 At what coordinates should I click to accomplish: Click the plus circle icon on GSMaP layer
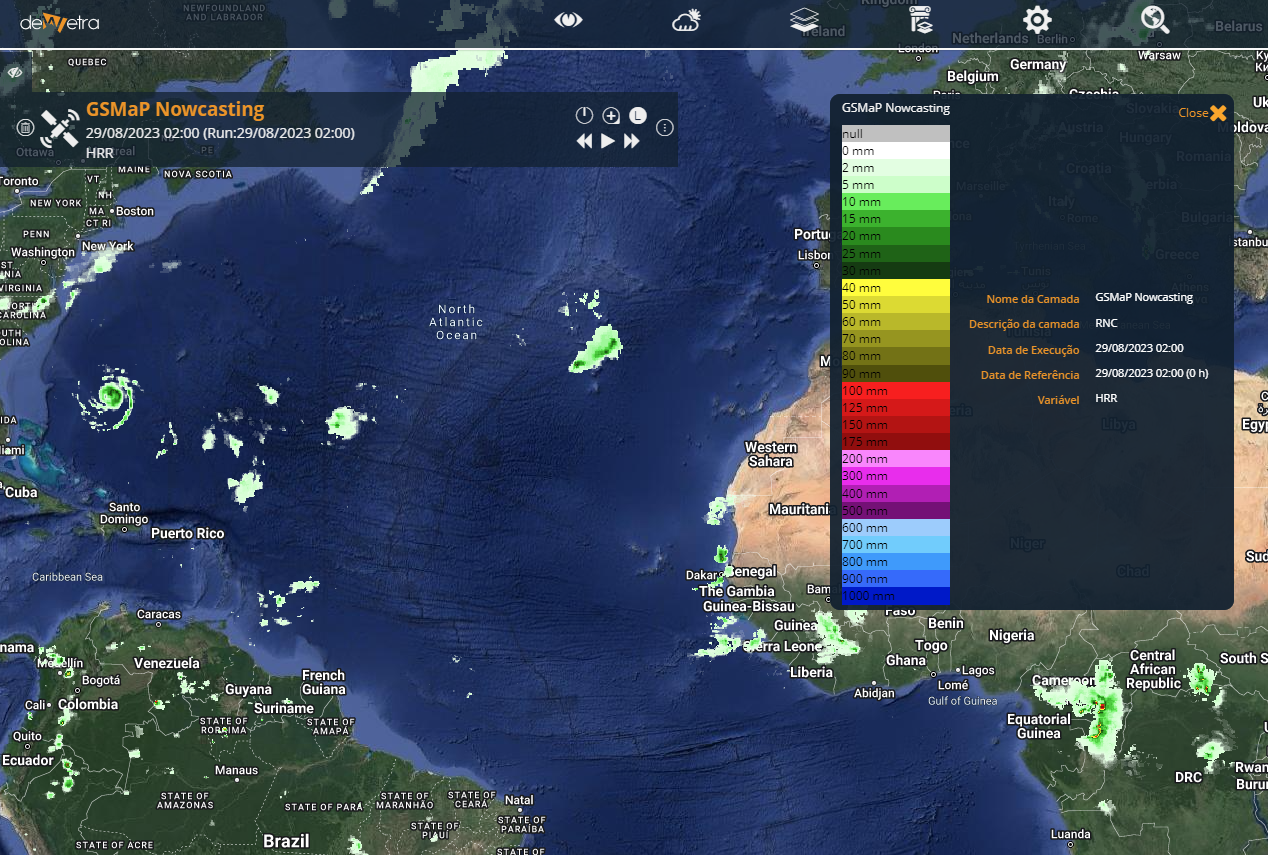point(611,116)
